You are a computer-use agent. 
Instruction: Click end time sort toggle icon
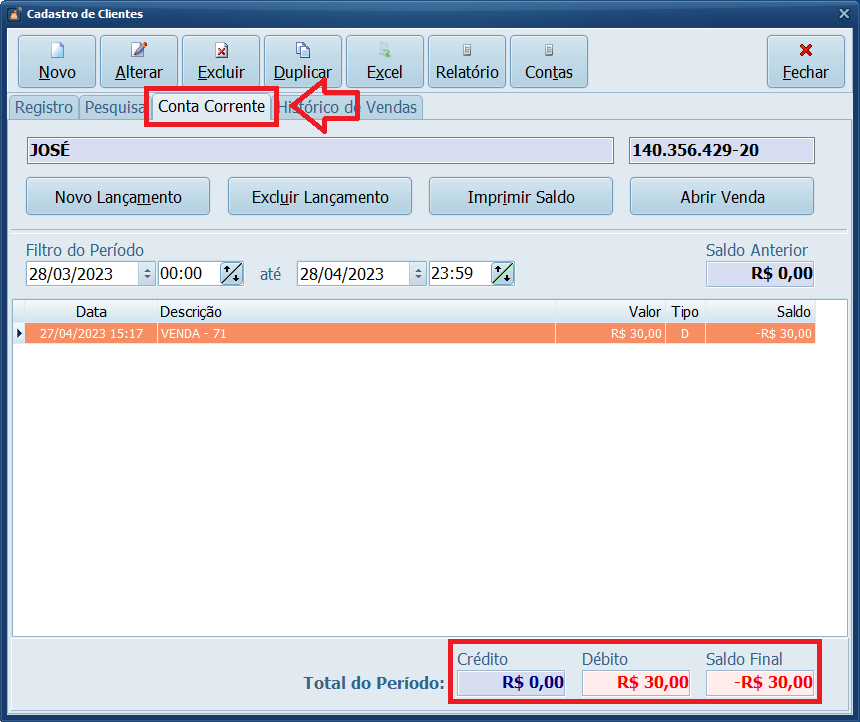click(502, 273)
